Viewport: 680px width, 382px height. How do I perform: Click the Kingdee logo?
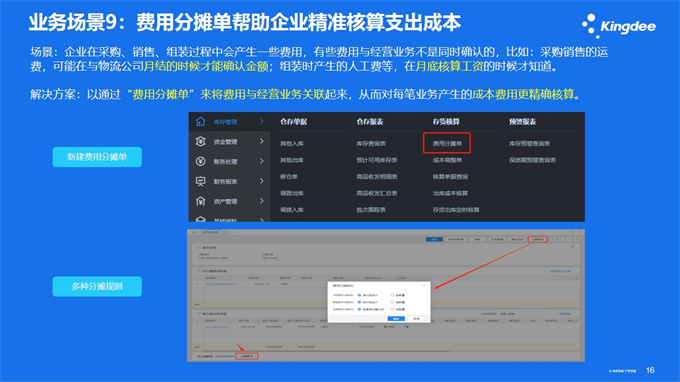point(619,26)
